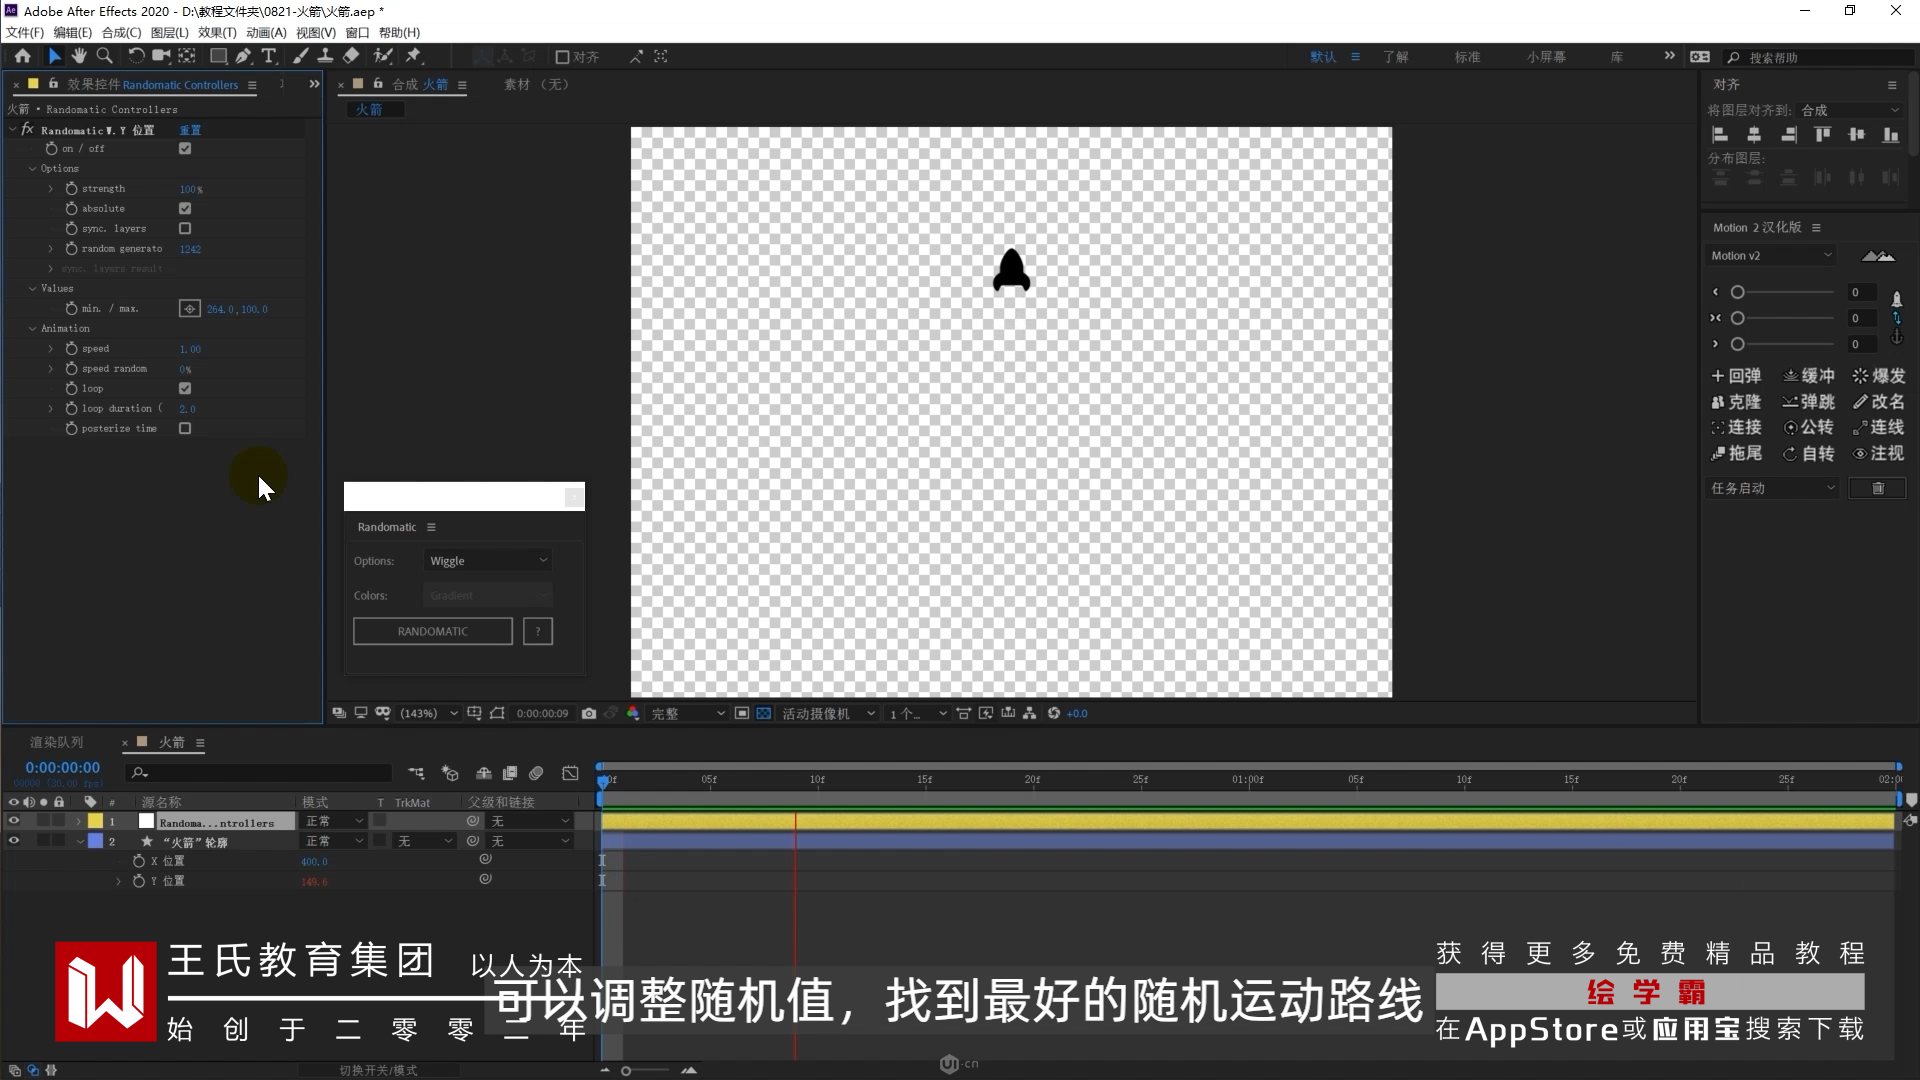The image size is (1920, 1080).
Task: Select the Hand tool
Action: pos(79,57)
